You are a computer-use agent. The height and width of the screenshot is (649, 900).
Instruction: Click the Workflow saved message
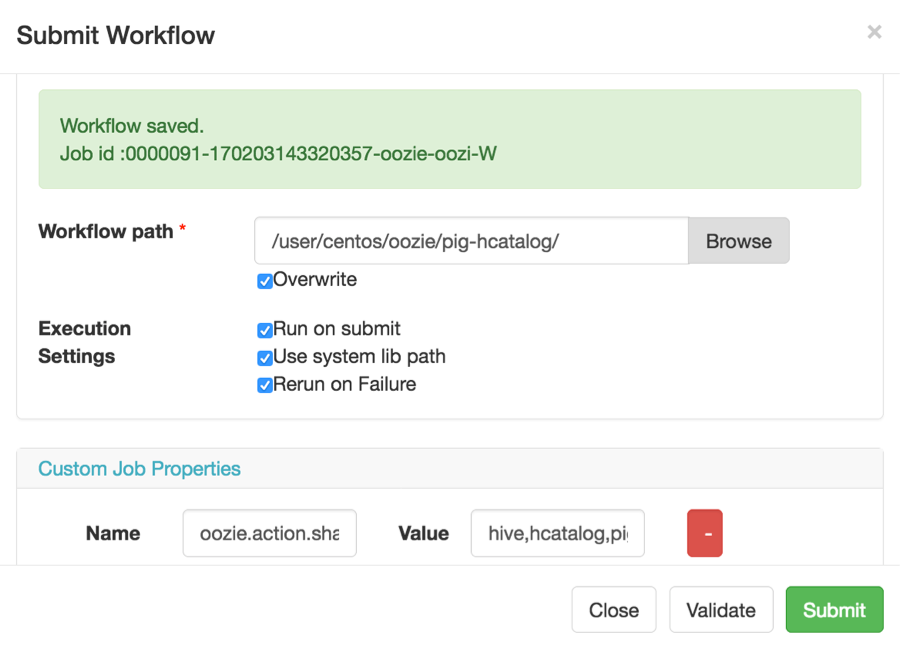132,126
